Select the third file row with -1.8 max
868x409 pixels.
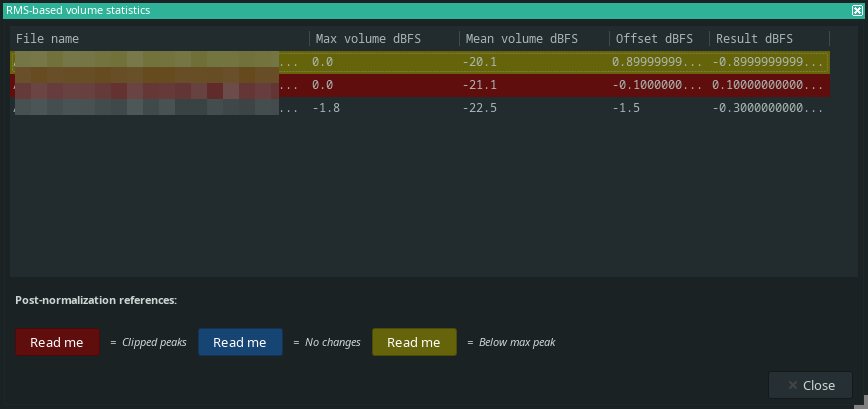pyautogui.click(x=420, y=108)
